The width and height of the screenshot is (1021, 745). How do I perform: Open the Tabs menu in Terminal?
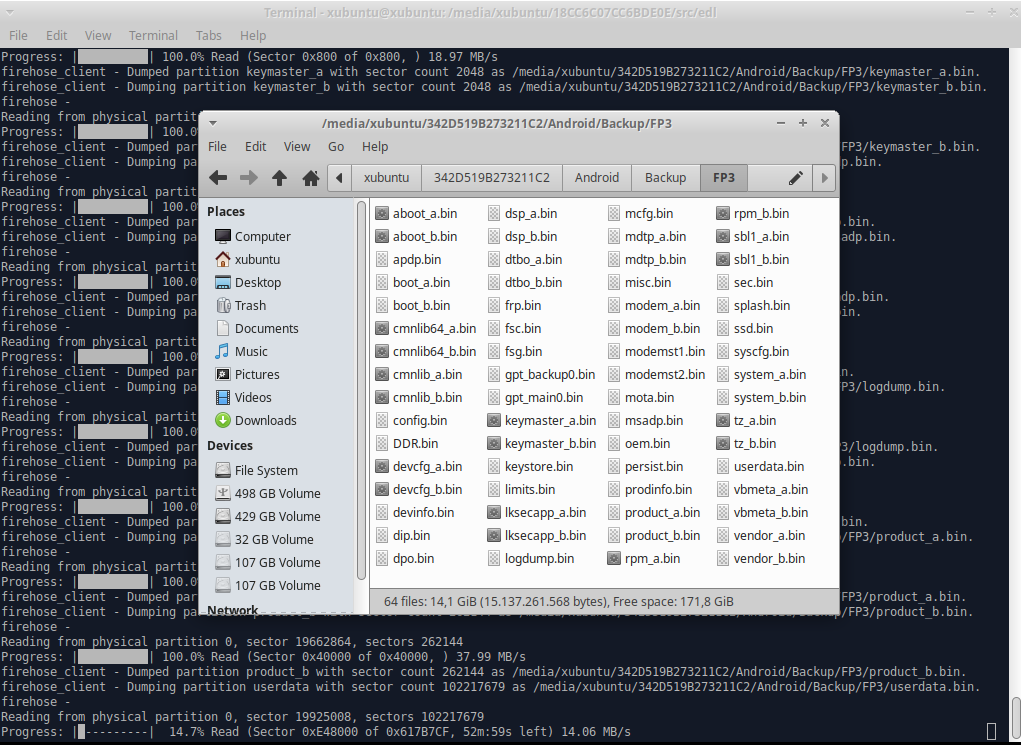pos(209,35)
